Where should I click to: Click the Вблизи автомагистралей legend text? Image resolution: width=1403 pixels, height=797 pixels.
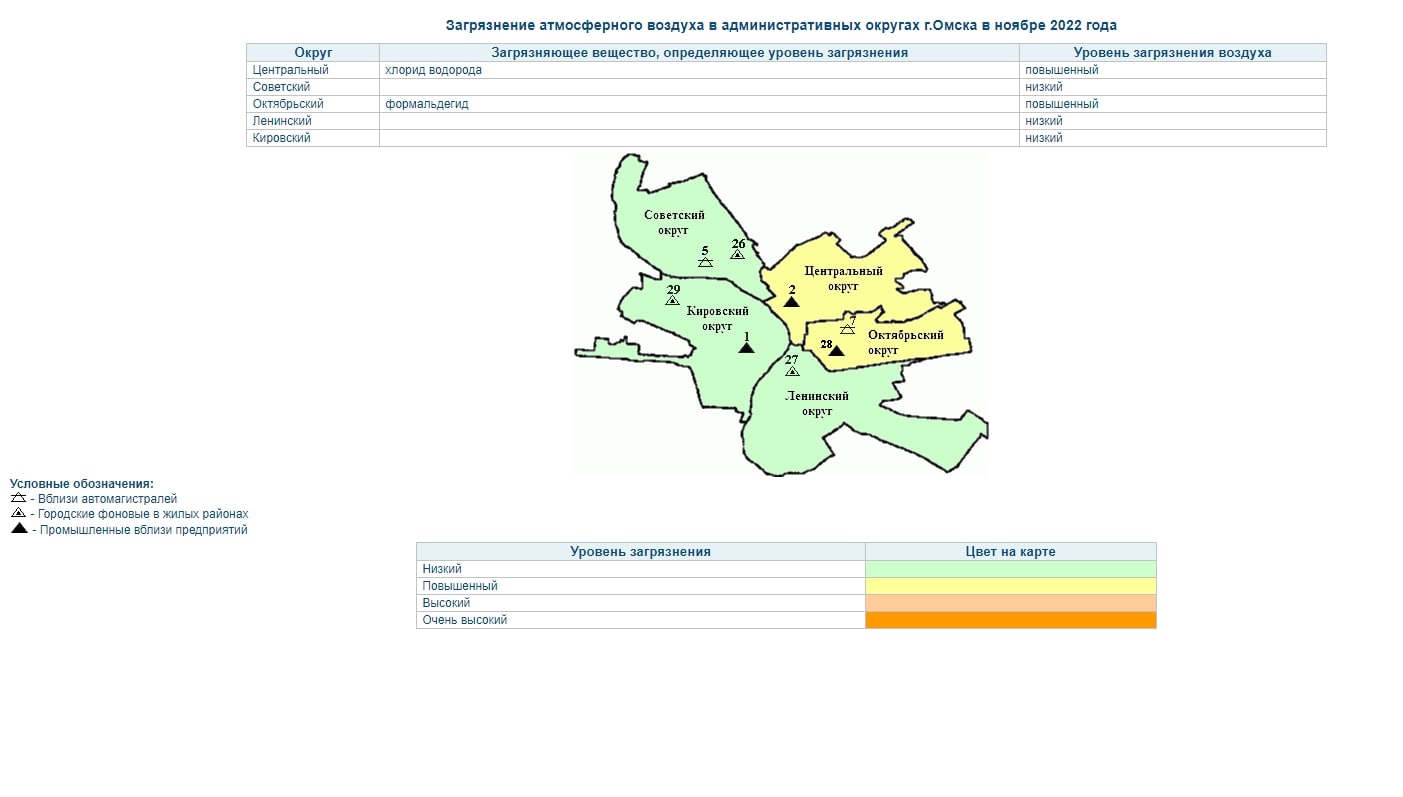pyautogui.click(x=107, y=498)
